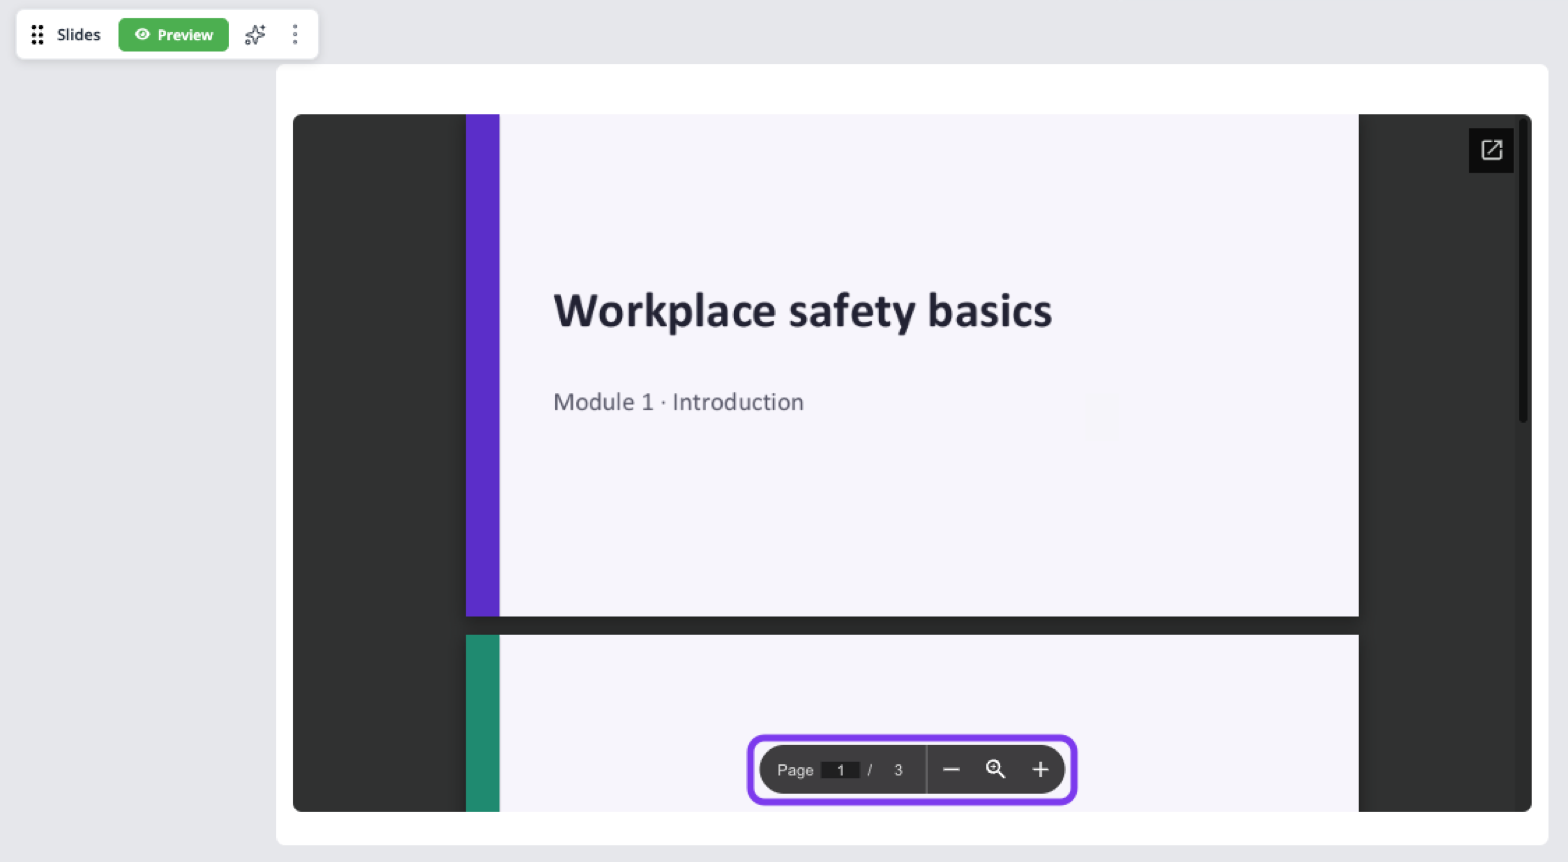The width and height of the screenshot is (1568, 862).
Task: Click the page number input field
Action: [x=840, y=770]
